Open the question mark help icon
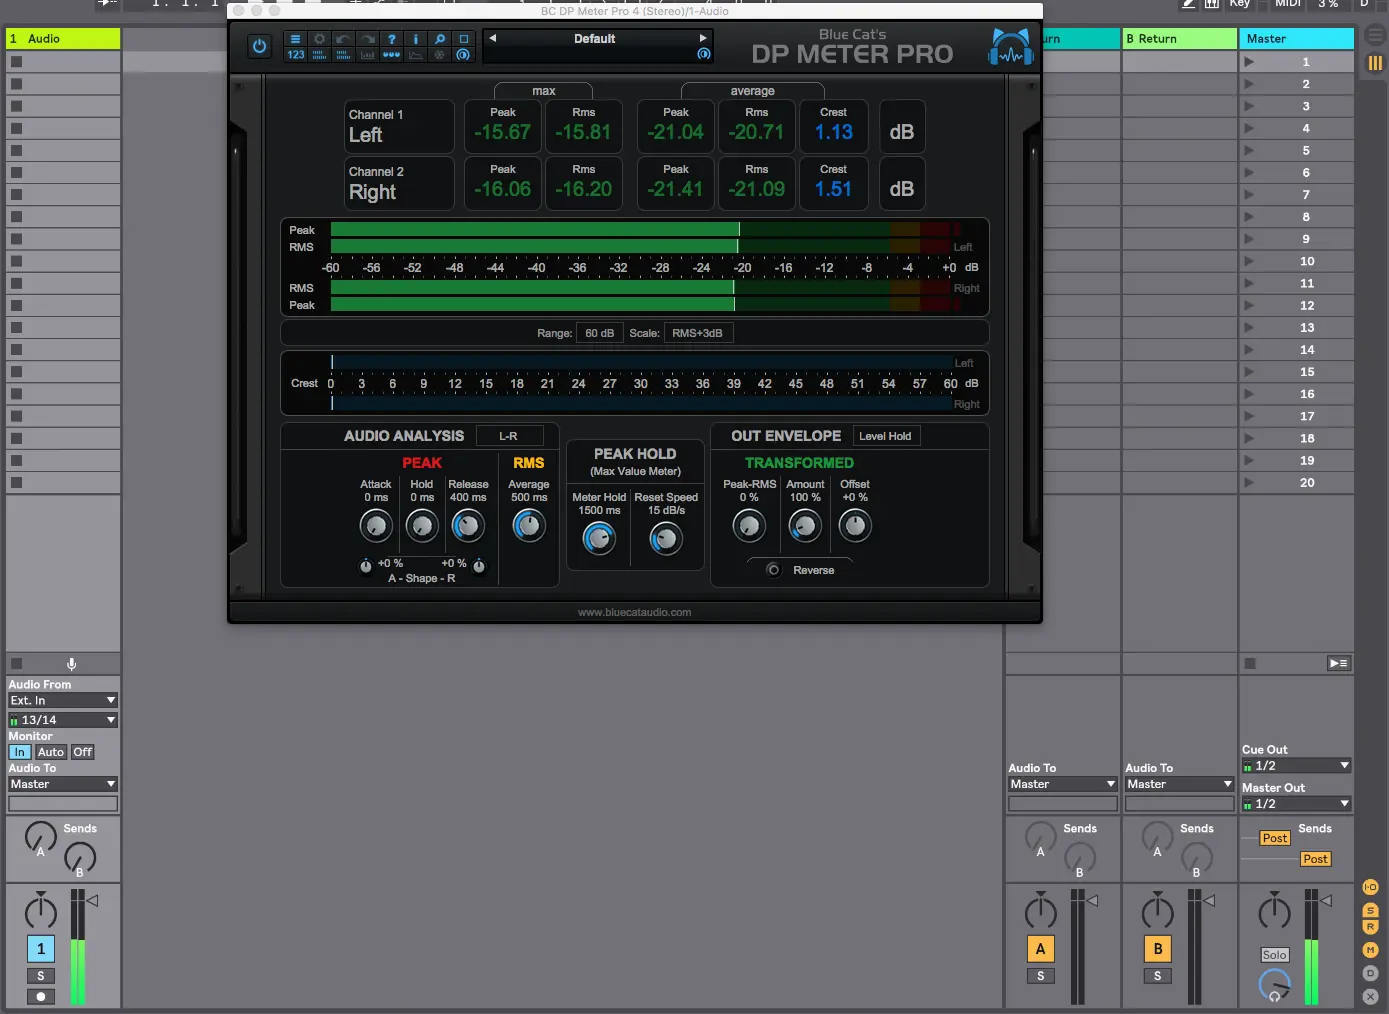1389x1014 pixels. [391, 39]
